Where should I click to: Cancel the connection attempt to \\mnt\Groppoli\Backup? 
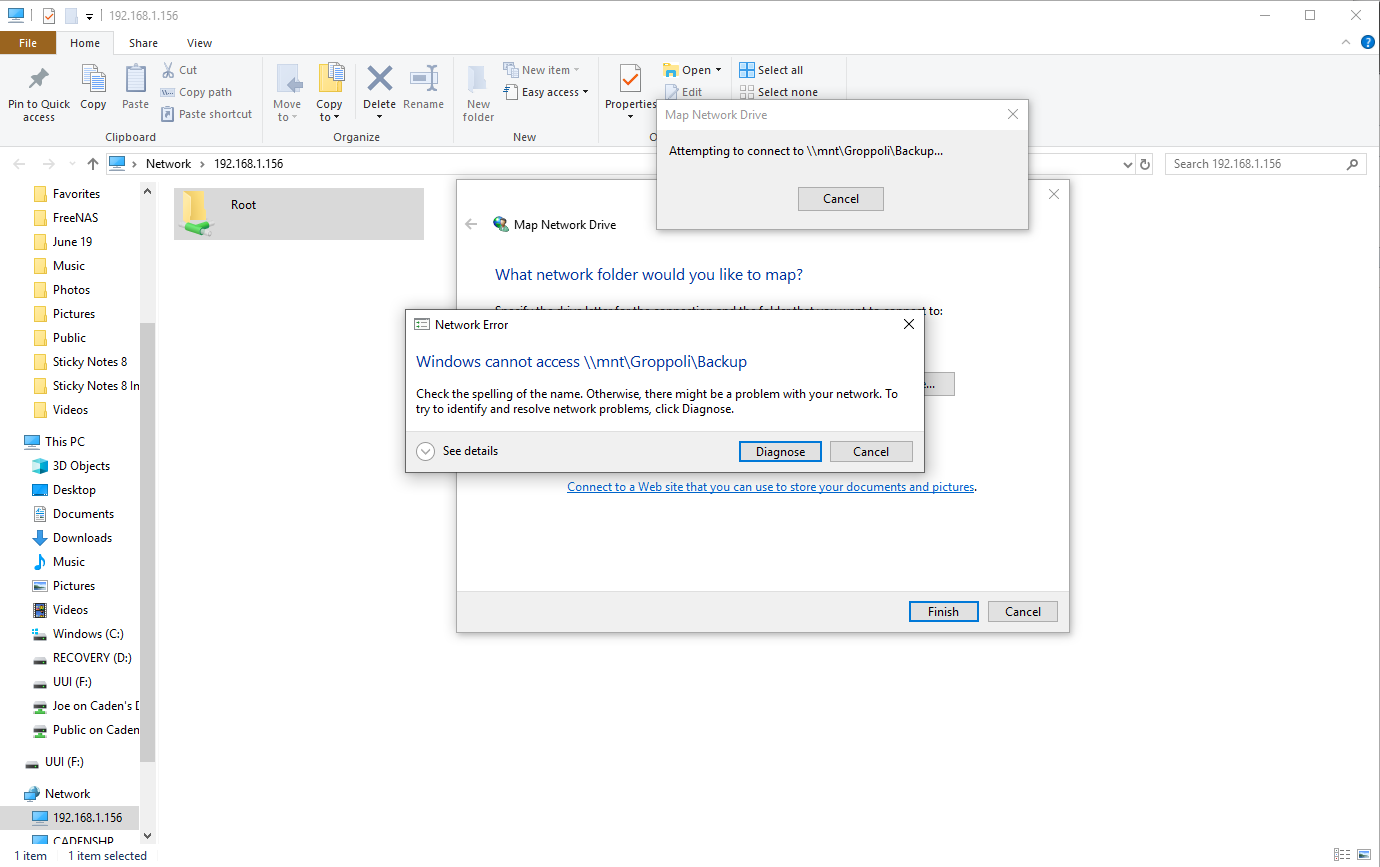(x=841, y=199)
